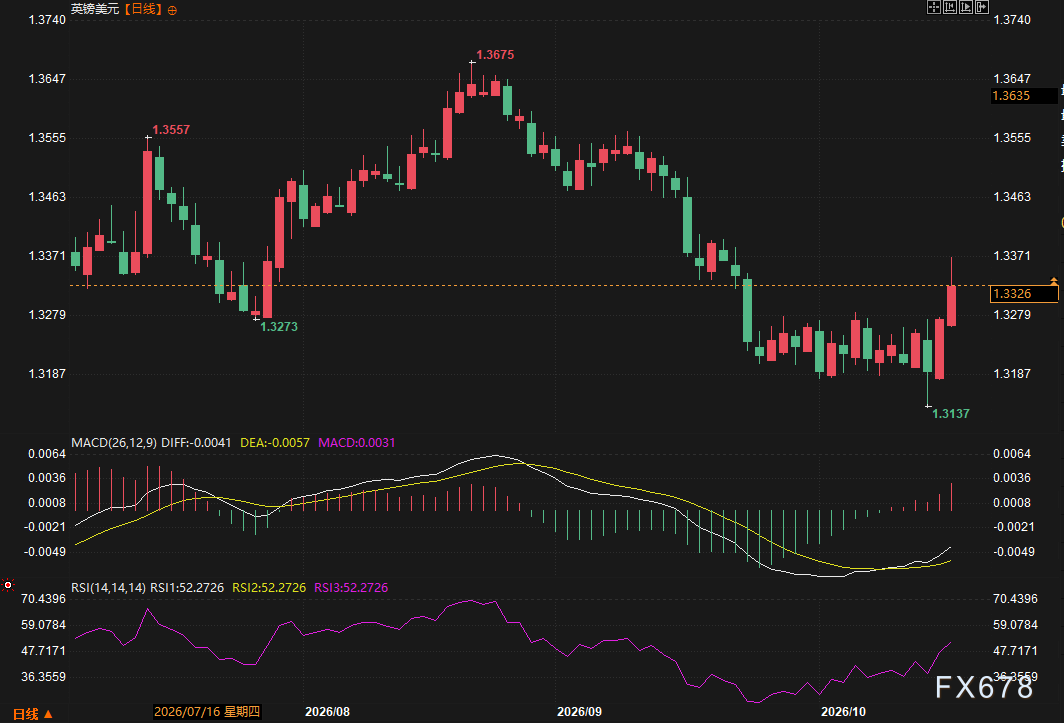Click the 1.3137 low price annotation
This screenshot has width=1064, height=723.
pyautogui.click(x=951, y=413)
